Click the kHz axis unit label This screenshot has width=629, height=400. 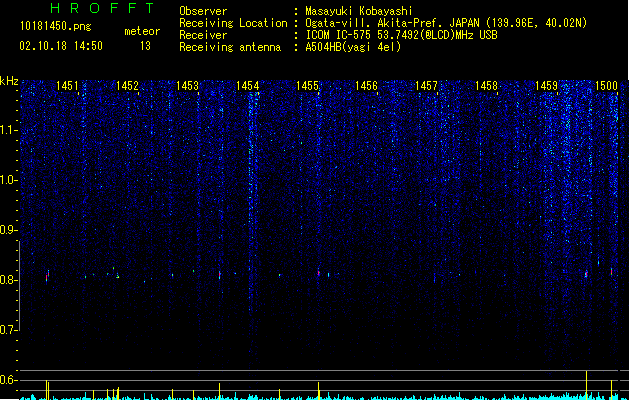9,81
